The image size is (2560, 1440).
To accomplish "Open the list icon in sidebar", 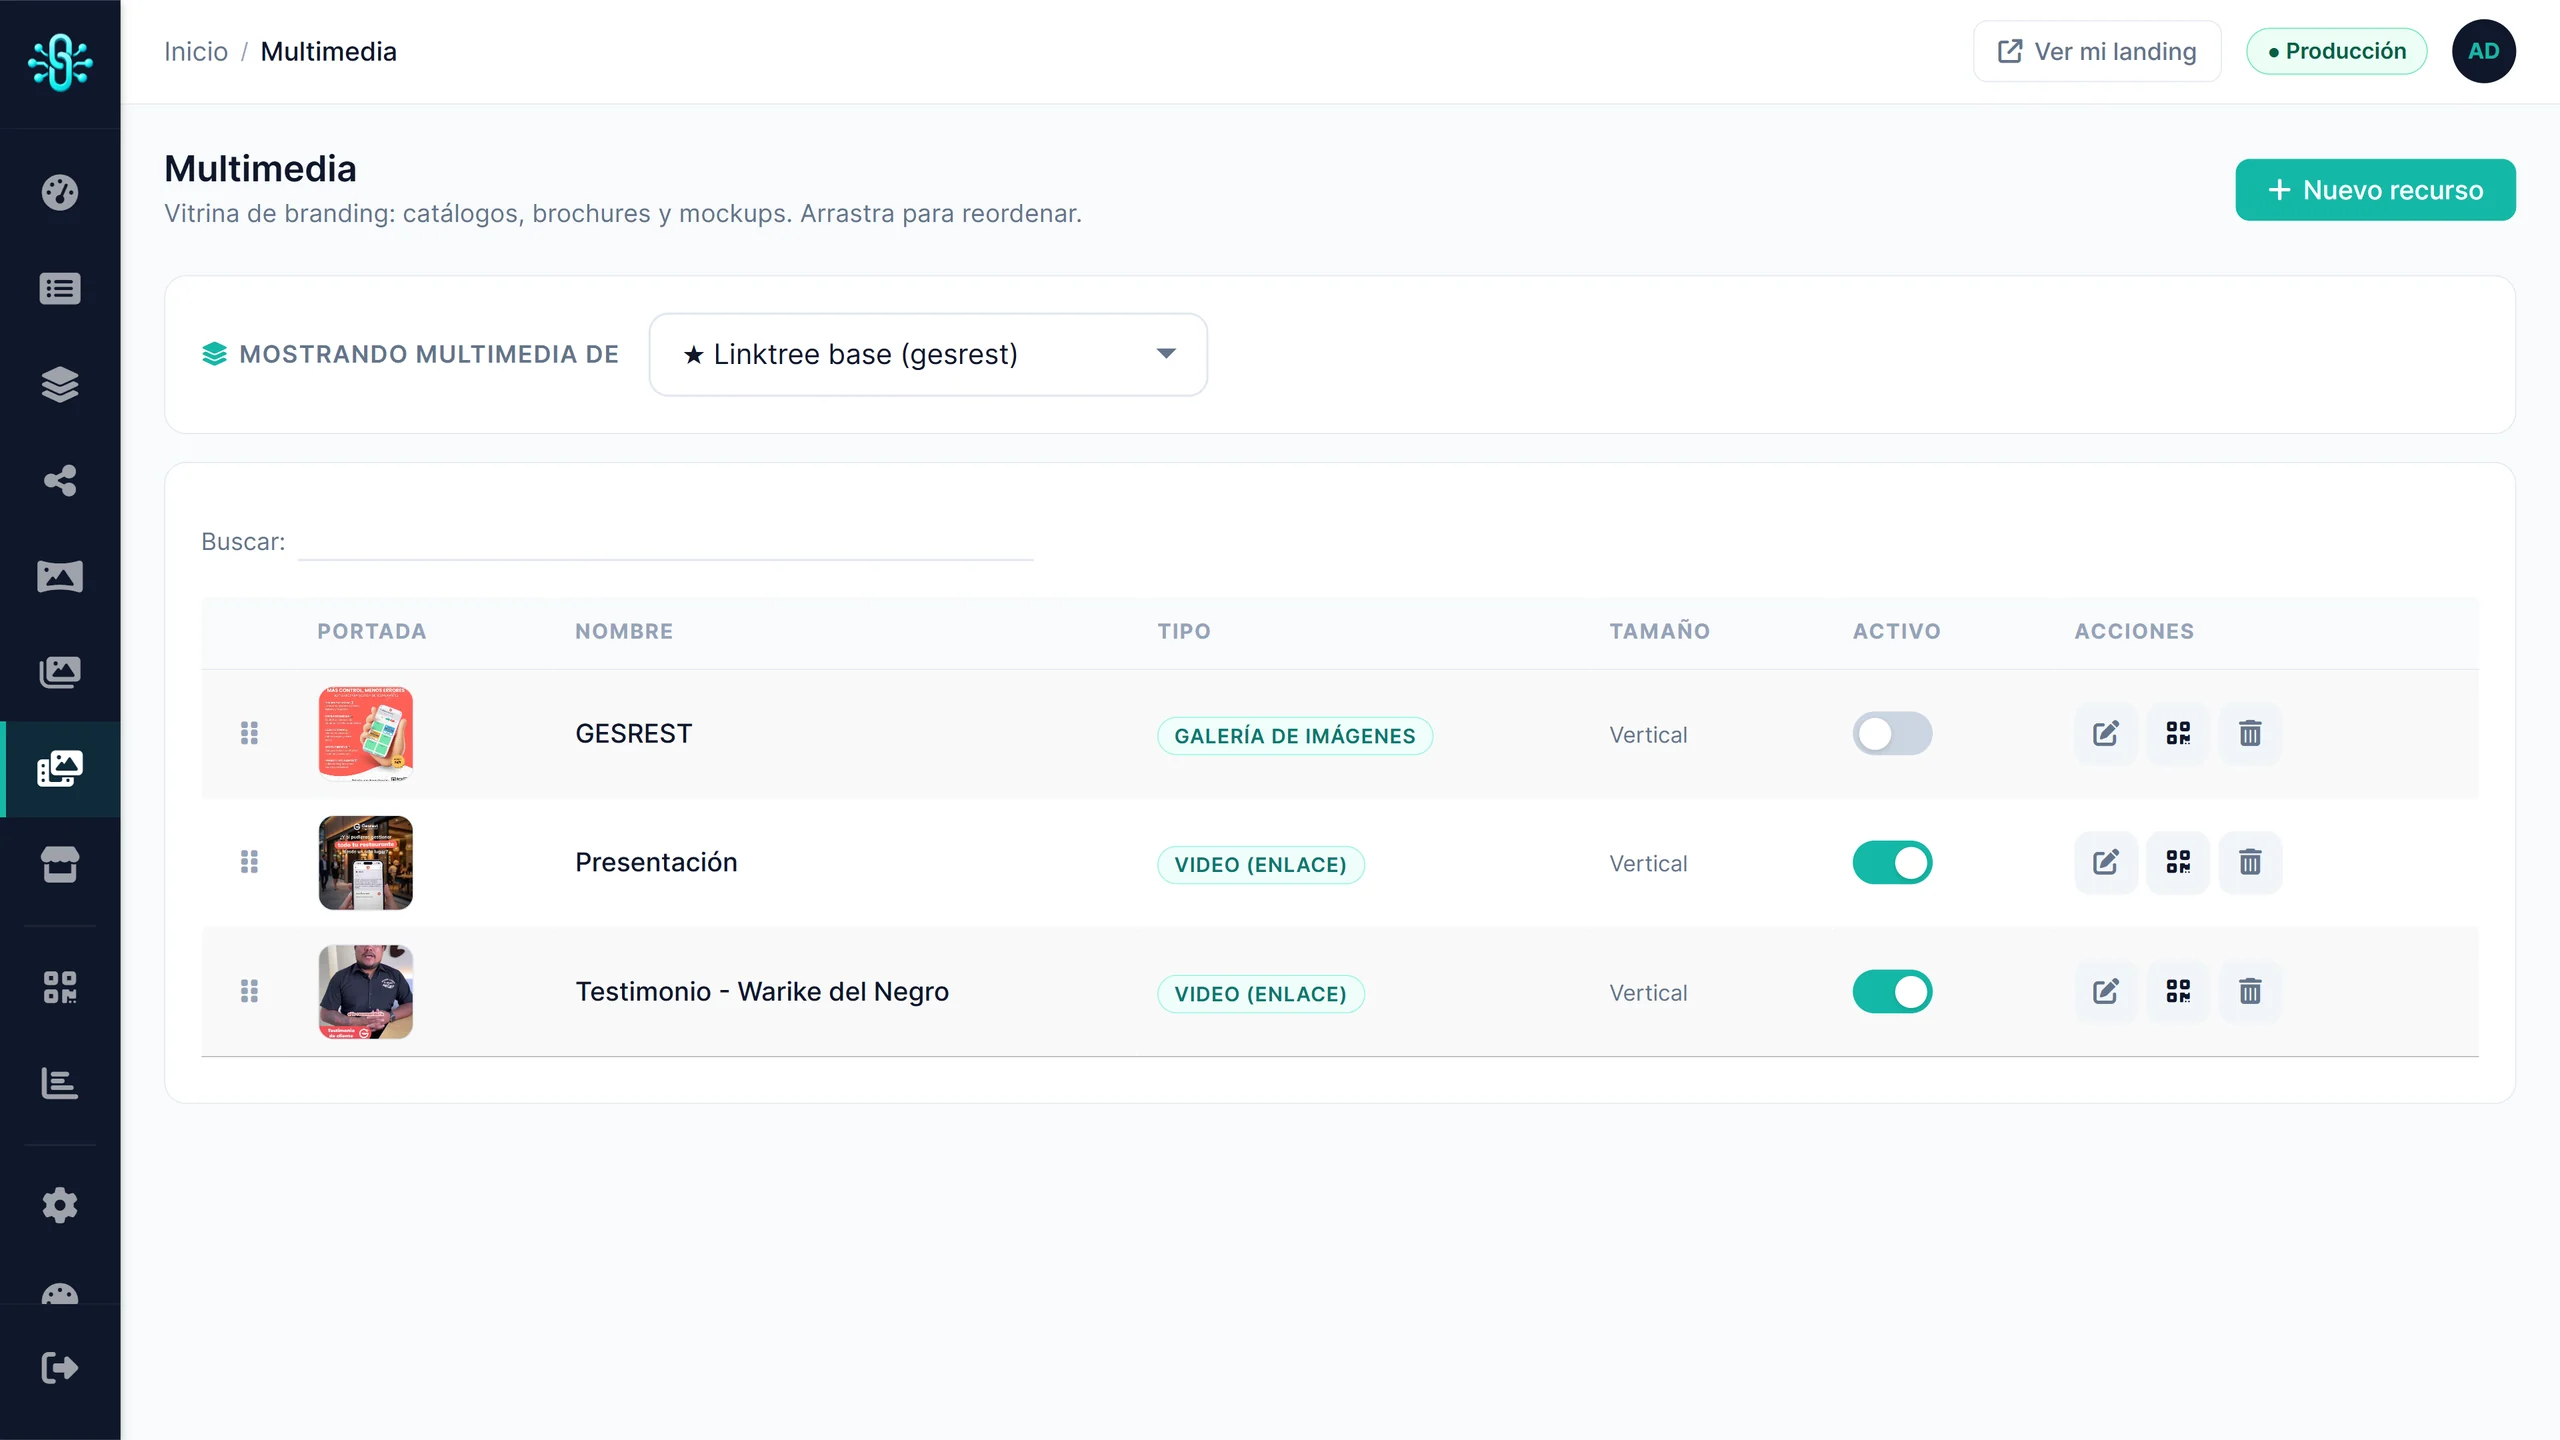I will (x=60, y=289).
